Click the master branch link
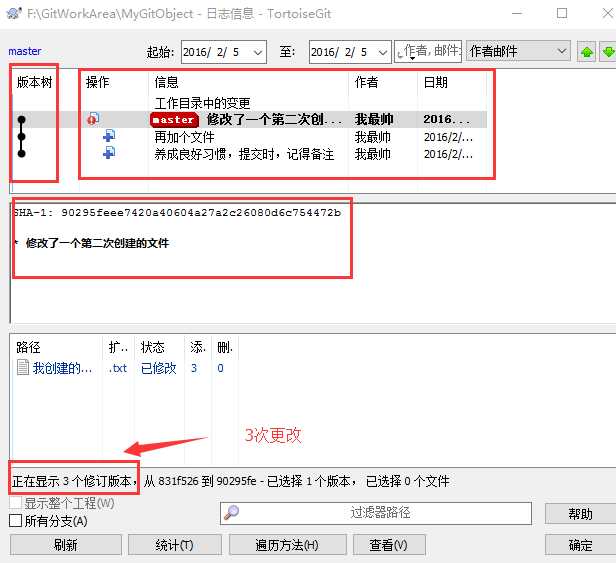This screenshot has height=563, width=616. coord(25,51)
